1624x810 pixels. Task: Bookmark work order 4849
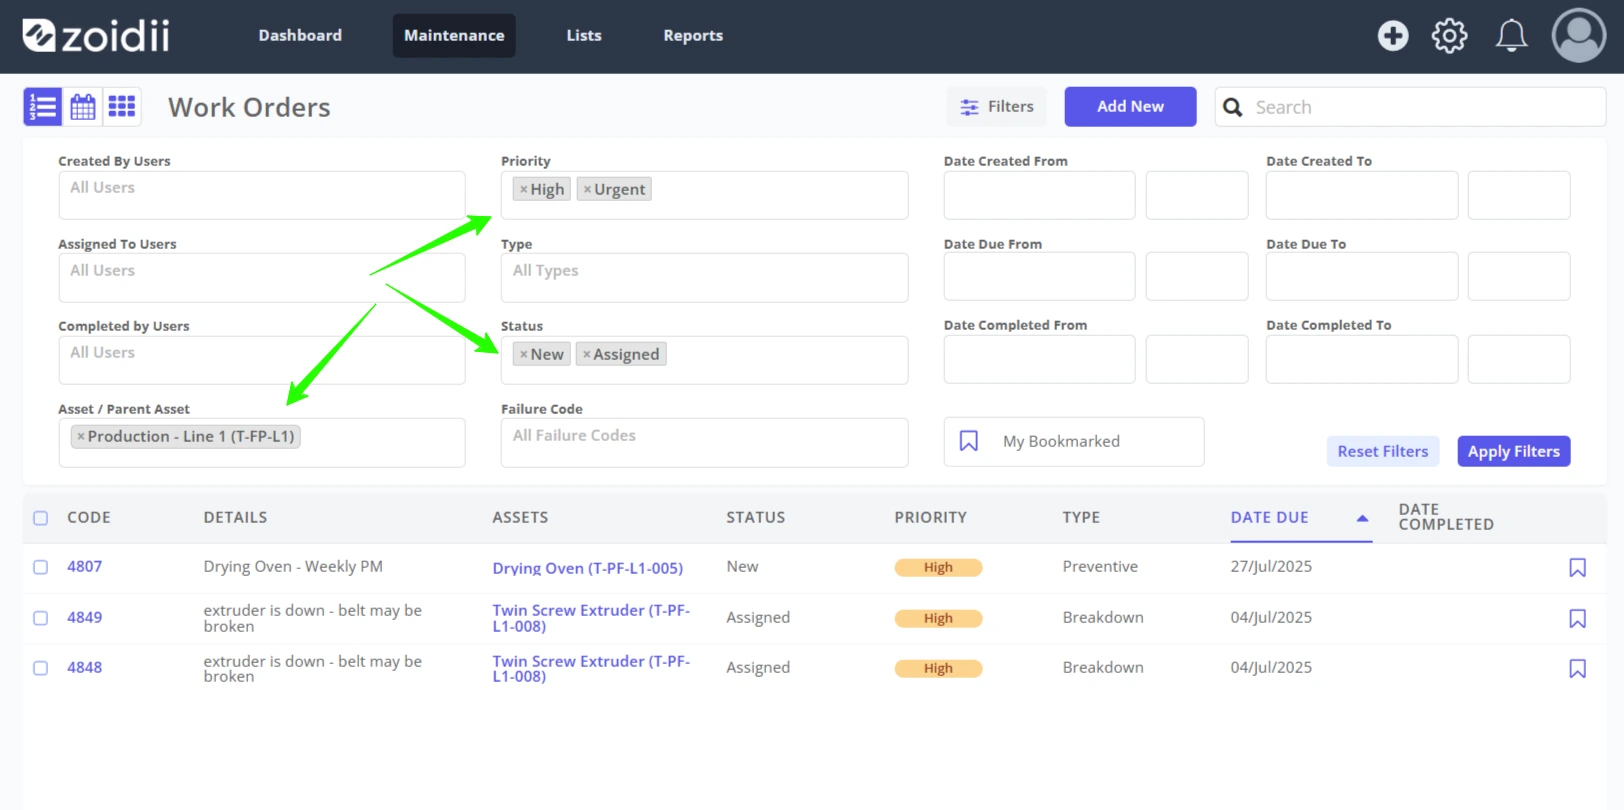tap(1577, 619)
